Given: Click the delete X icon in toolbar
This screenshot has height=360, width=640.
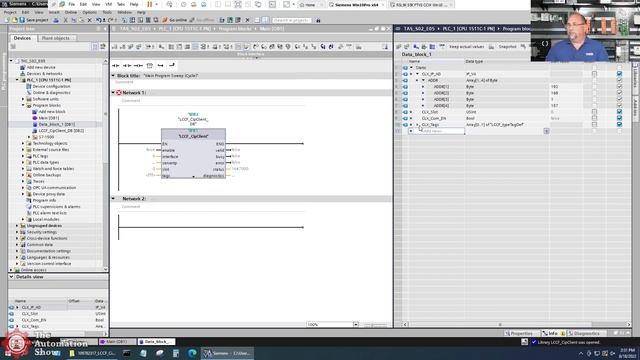Looking at the screenshot, I should (89, 20).
